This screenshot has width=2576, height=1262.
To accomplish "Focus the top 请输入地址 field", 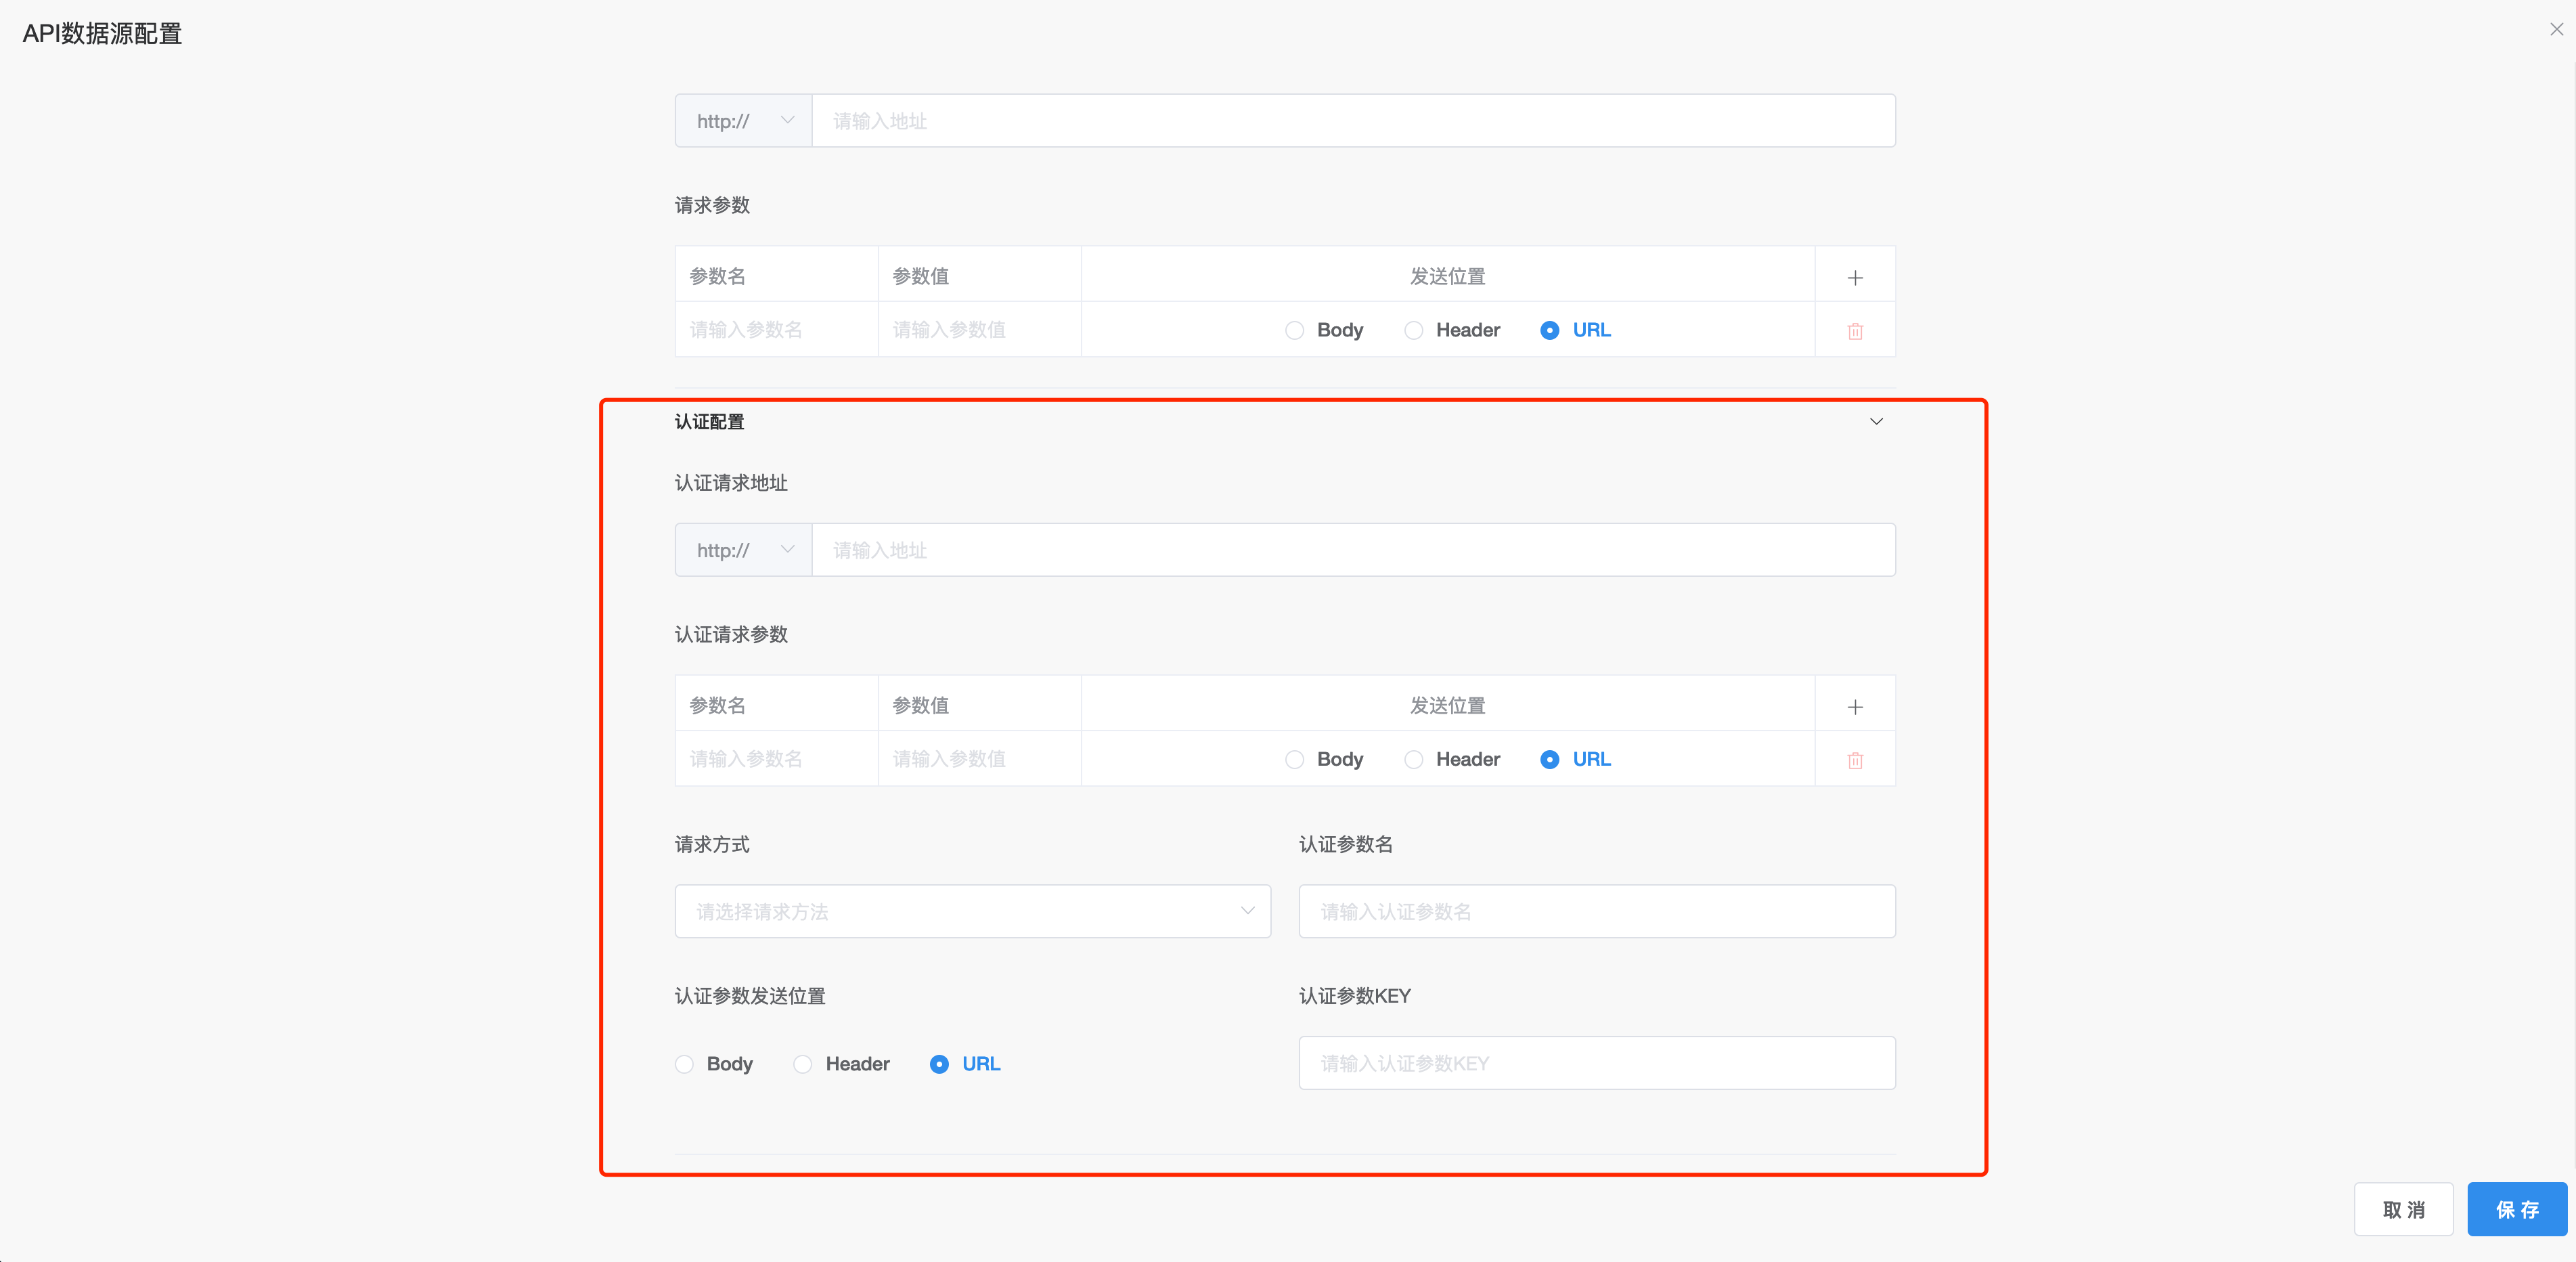I will pyautogui.click(x=1353, y=121).
